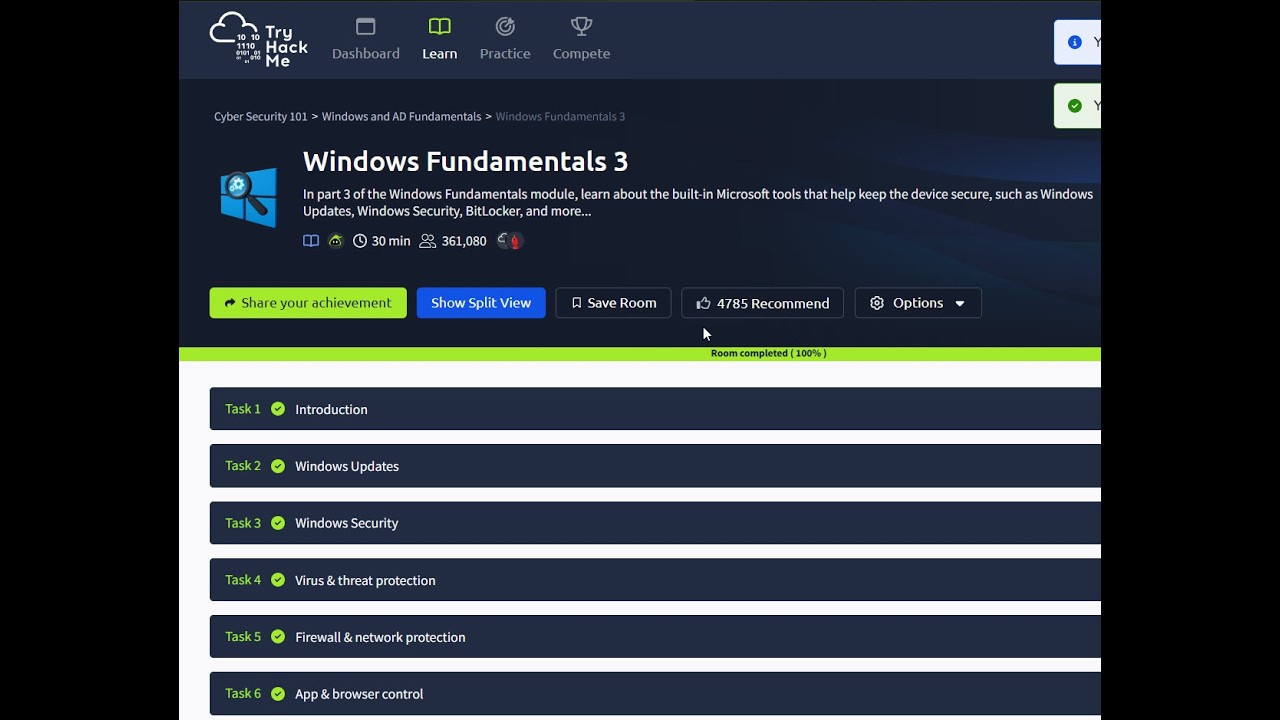Click Windows Fundamentals 3 breadcrumb text
Image resolution: width=1280 pixels, height=720 pixels.
pyautogui.click(x=560, y=116)
